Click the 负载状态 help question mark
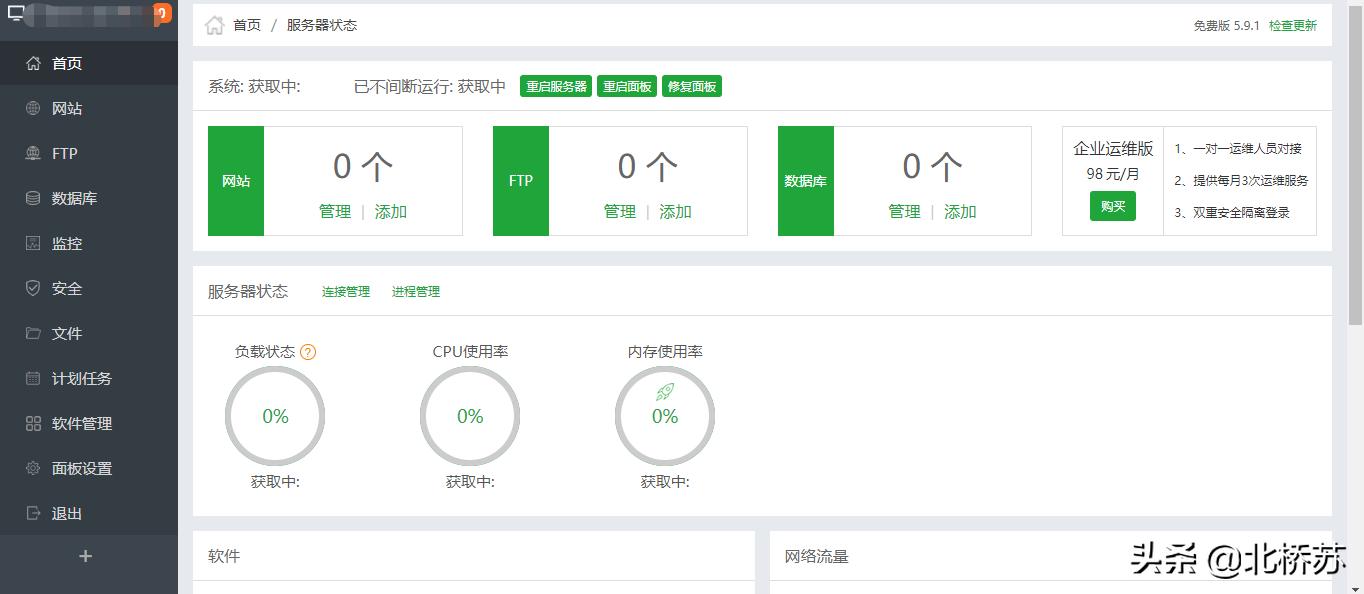 coord(308,351)
